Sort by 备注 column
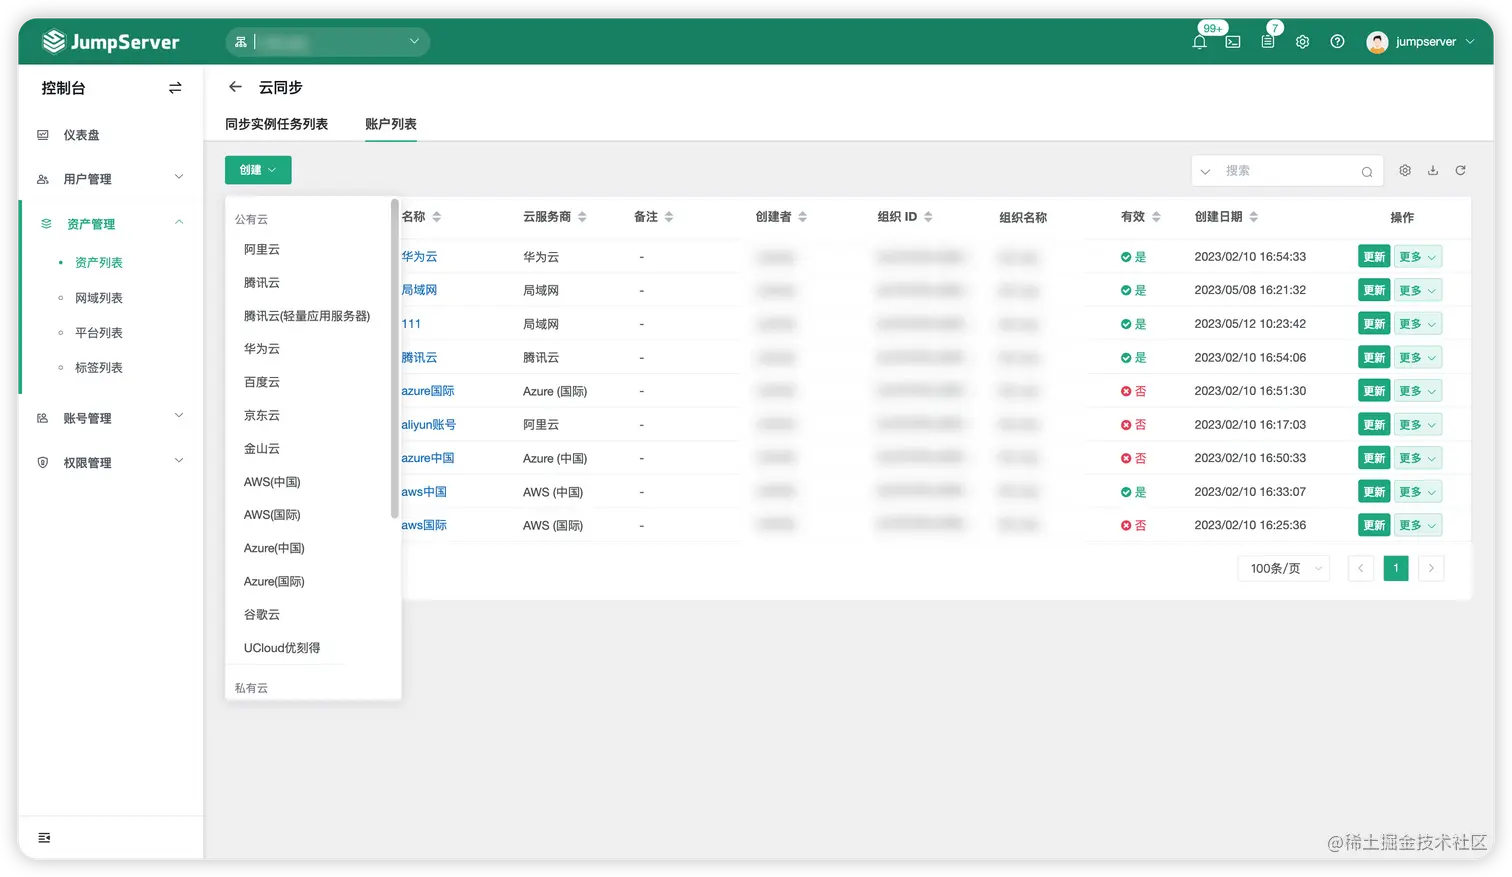The width and height of the screenshot is (1512, 877). [x=669, y=217]
